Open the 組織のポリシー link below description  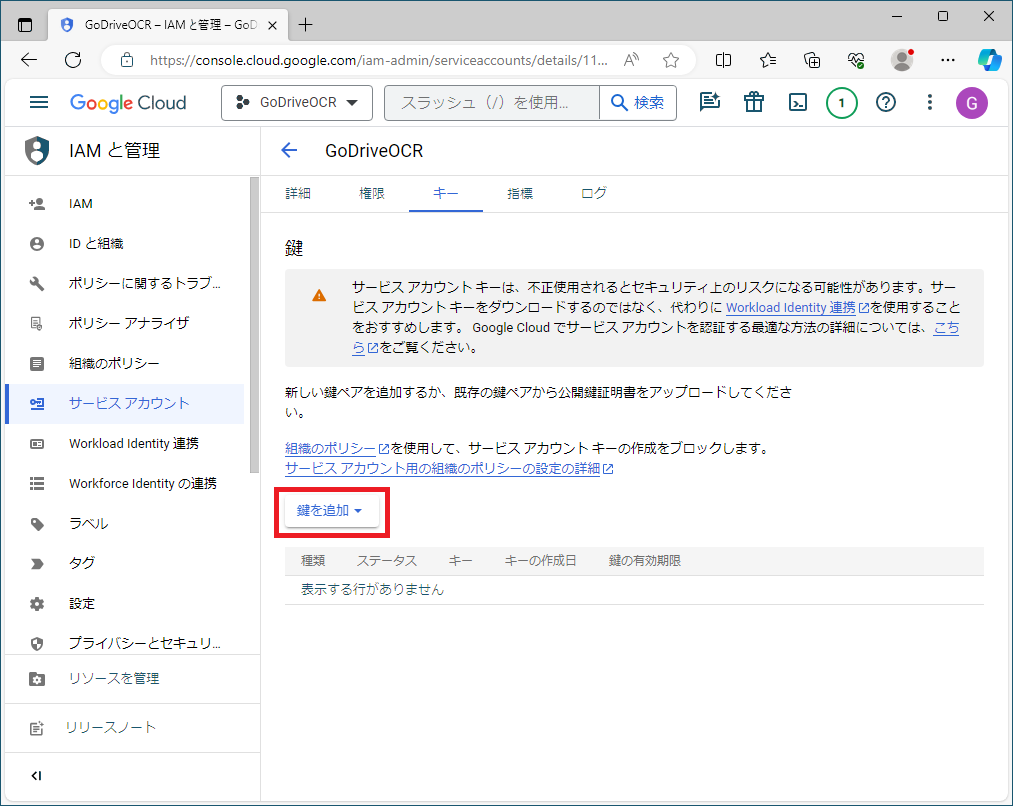coord(337,448)
